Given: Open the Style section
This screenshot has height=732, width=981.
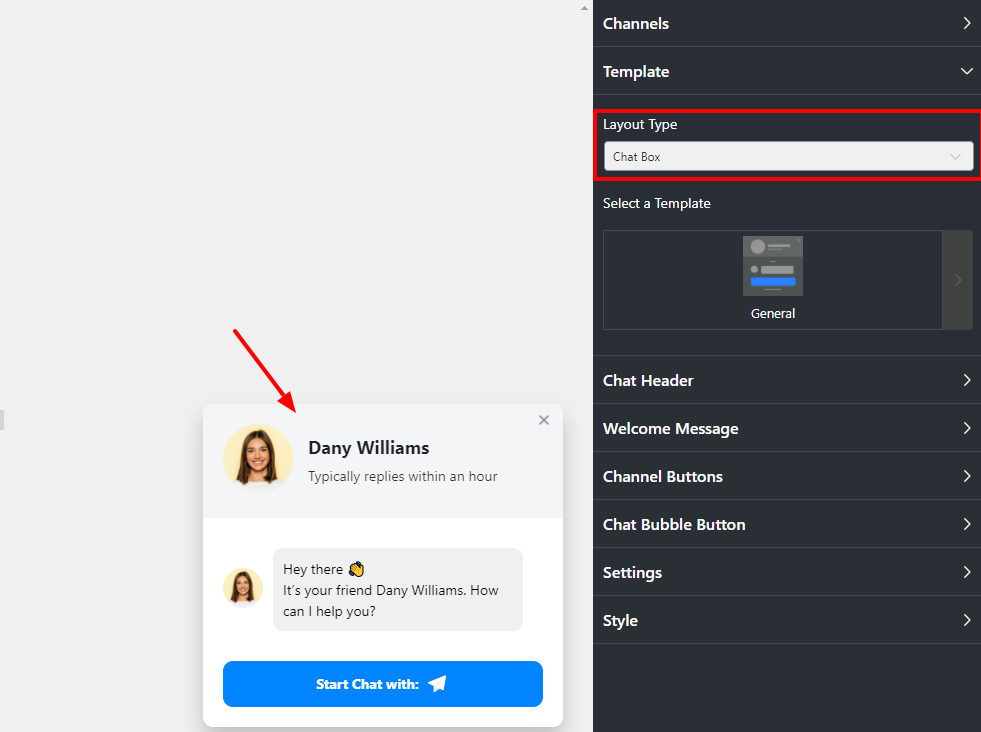Looking at the screenshot, I should [786, 620].
